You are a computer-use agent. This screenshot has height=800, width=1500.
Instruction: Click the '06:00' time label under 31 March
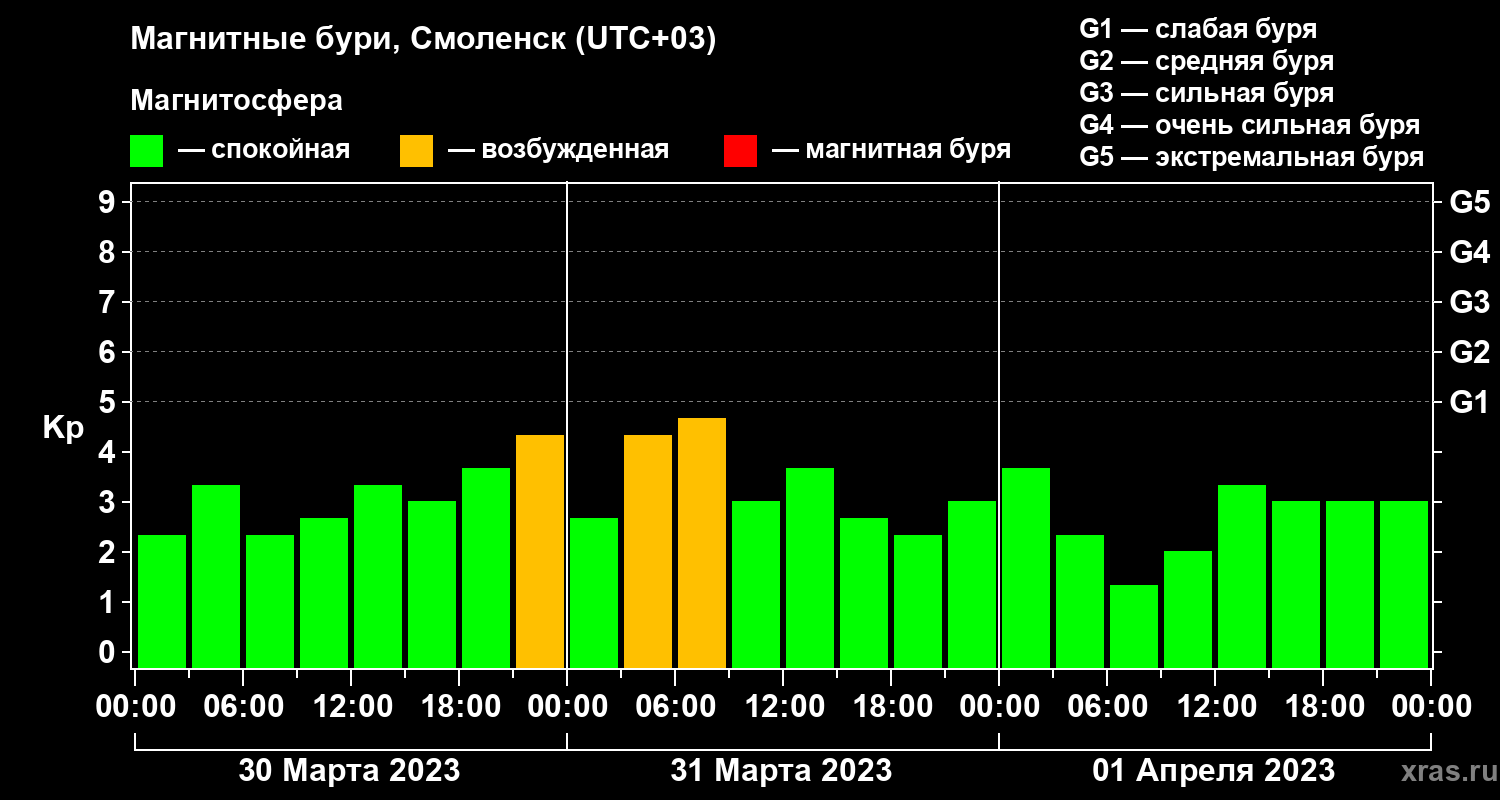click(x=675, y=707)
